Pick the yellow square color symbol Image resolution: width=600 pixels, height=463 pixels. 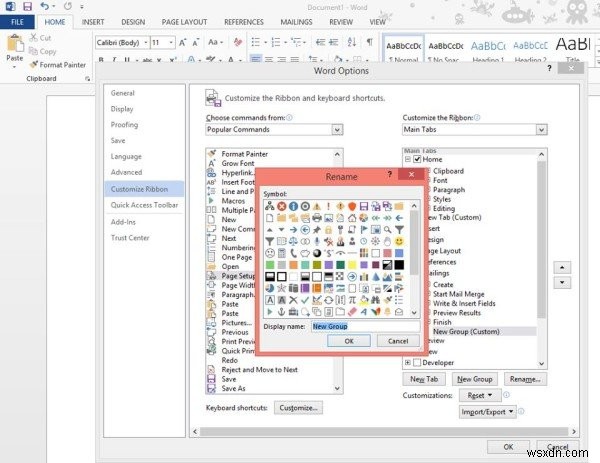click(x=352, y=265)
